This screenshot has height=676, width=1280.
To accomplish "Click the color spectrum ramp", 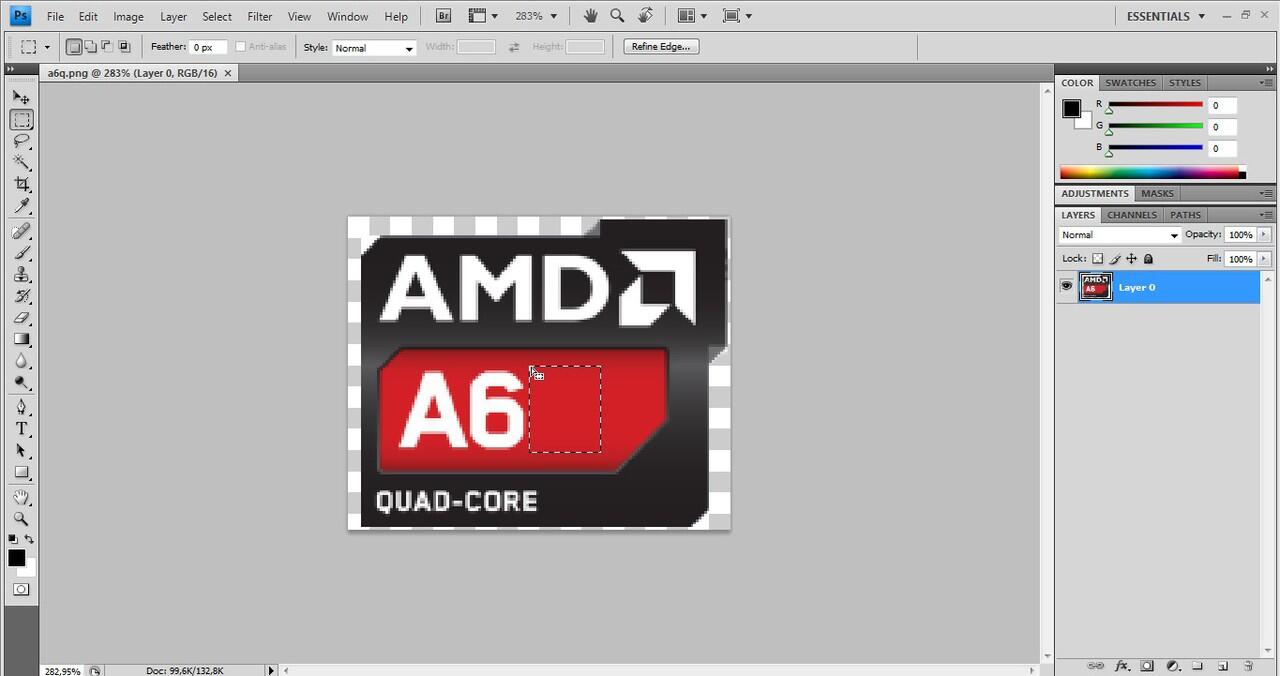I will [x=1150, y=173].
